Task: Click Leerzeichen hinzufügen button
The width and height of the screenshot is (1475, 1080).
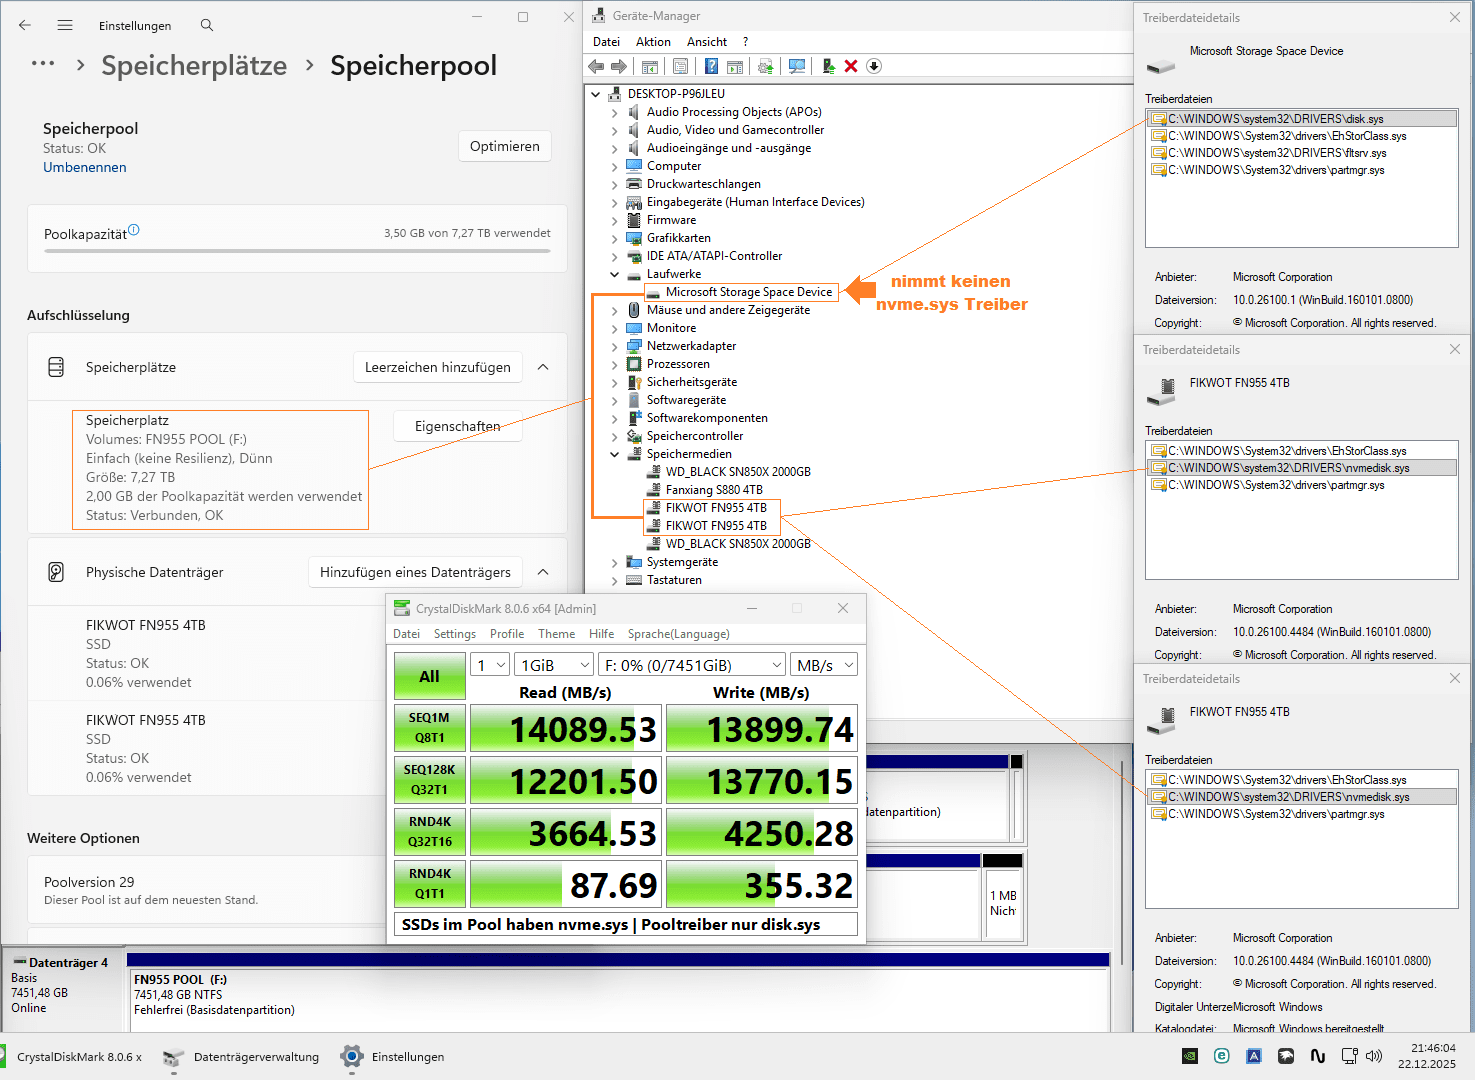Action: (438, 367)
